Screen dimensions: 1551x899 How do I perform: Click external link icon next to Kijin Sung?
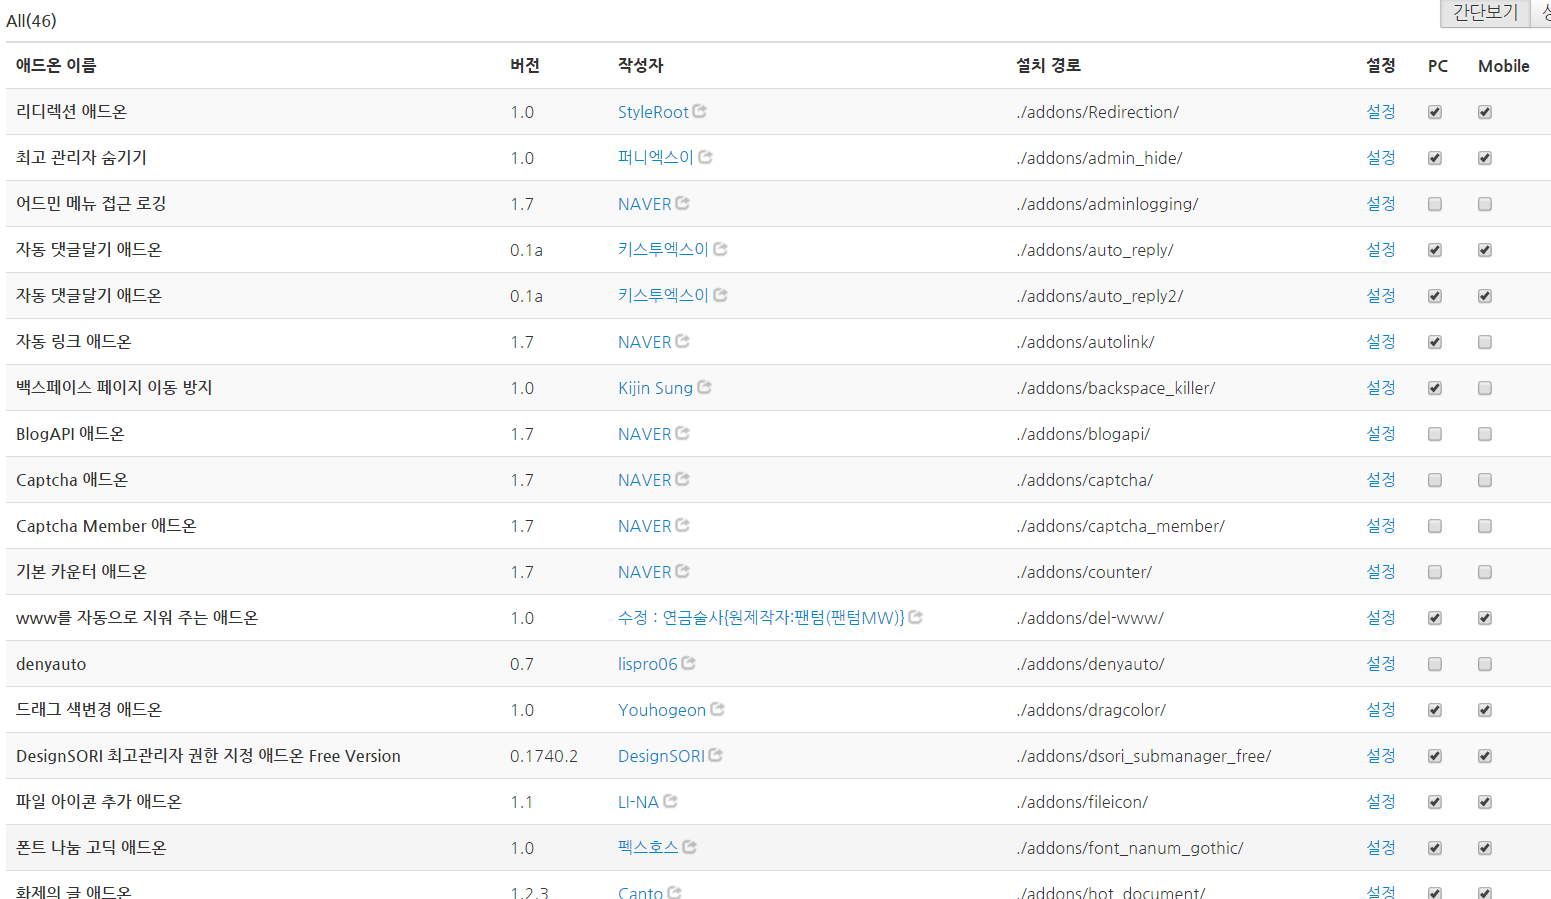click(704, 387)
